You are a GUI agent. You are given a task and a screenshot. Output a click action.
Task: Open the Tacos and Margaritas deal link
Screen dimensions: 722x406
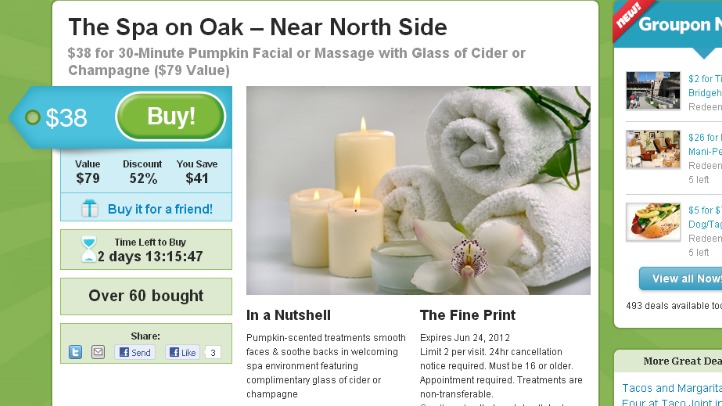tap(672, 388)
